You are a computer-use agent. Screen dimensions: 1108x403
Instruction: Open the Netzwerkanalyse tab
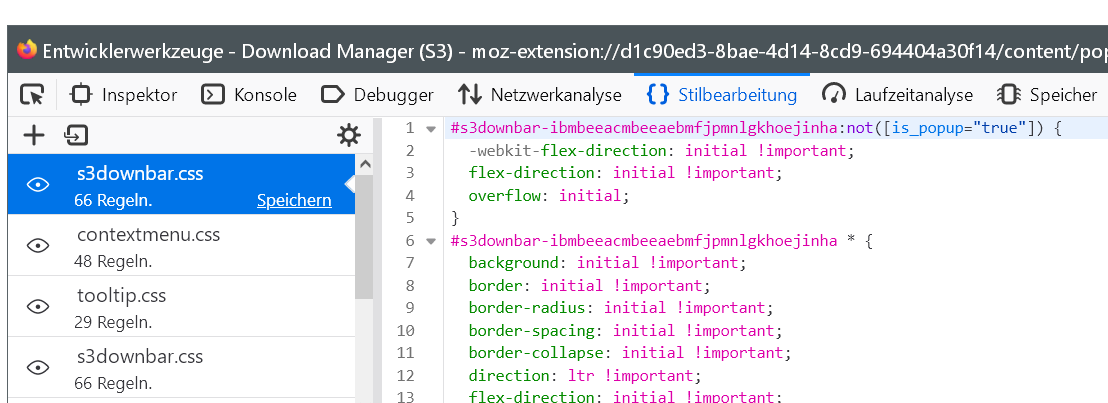[x=539, y=95]
